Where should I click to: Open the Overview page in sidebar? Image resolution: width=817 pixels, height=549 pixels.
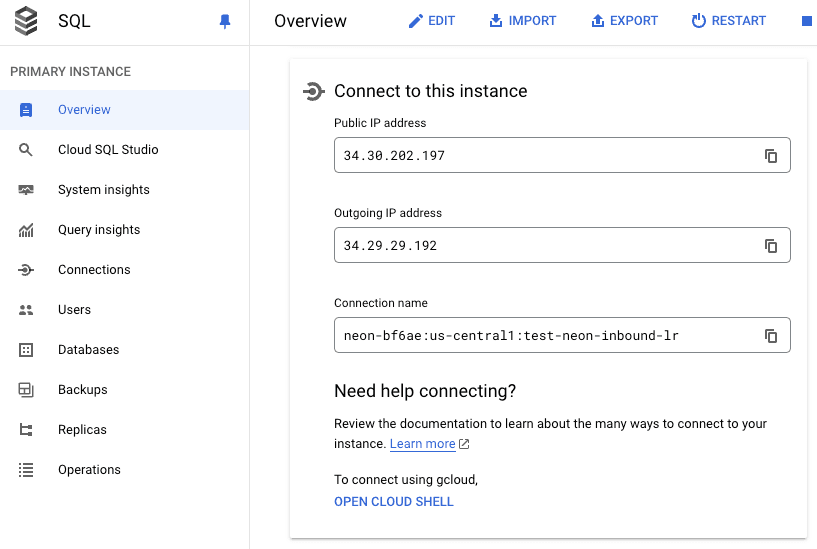[84, 110]
